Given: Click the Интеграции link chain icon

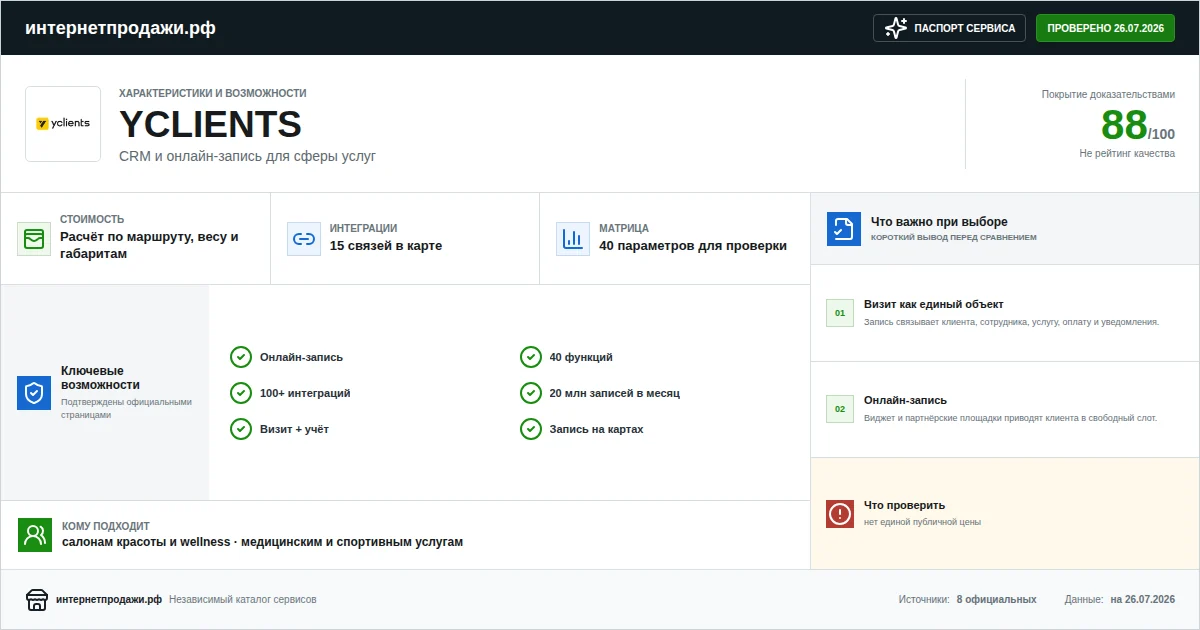Looking at the screenshot, I should pyautogui.click(x=304, y=239).
